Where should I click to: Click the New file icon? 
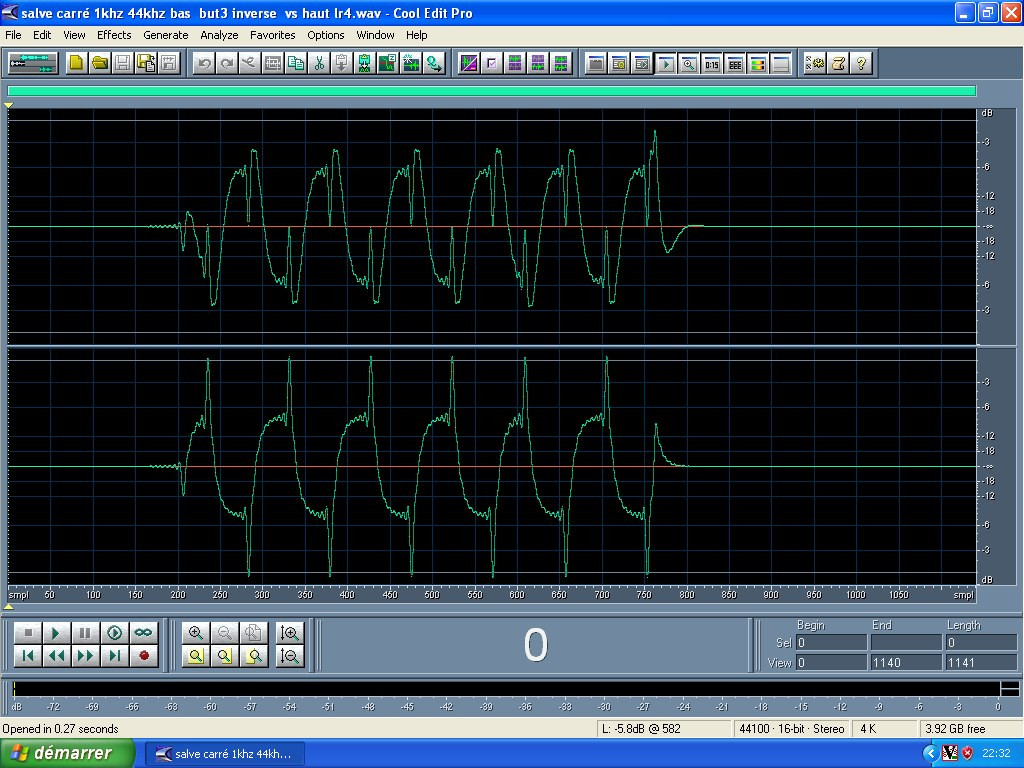point(77,63)
